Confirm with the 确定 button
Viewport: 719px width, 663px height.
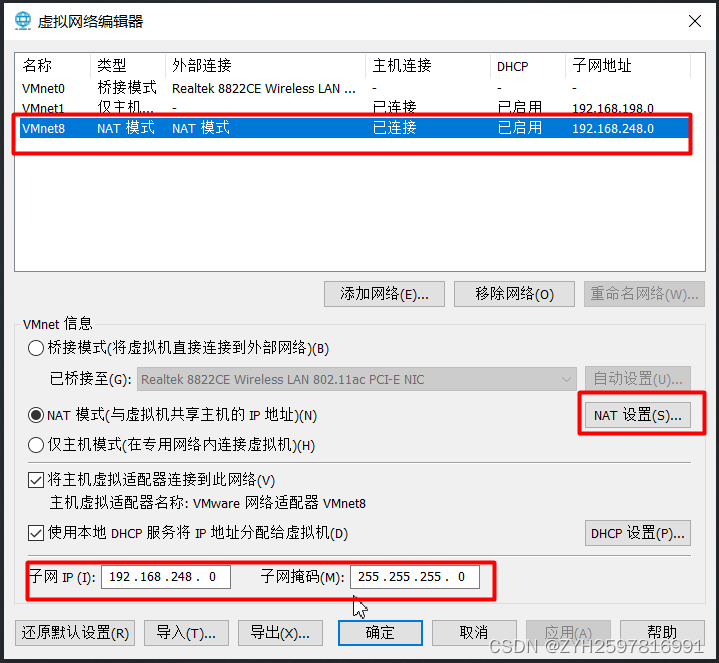(x=380, y=633)
